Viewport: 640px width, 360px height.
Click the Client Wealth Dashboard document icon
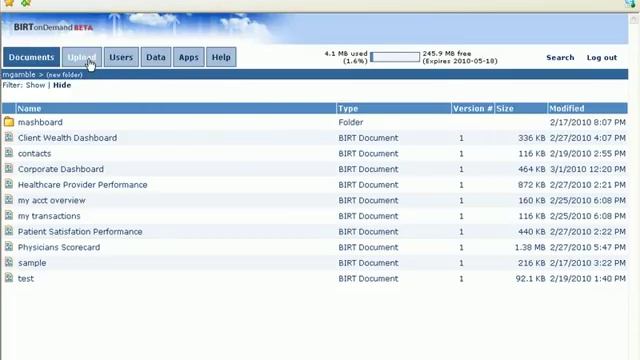[9, 137]
